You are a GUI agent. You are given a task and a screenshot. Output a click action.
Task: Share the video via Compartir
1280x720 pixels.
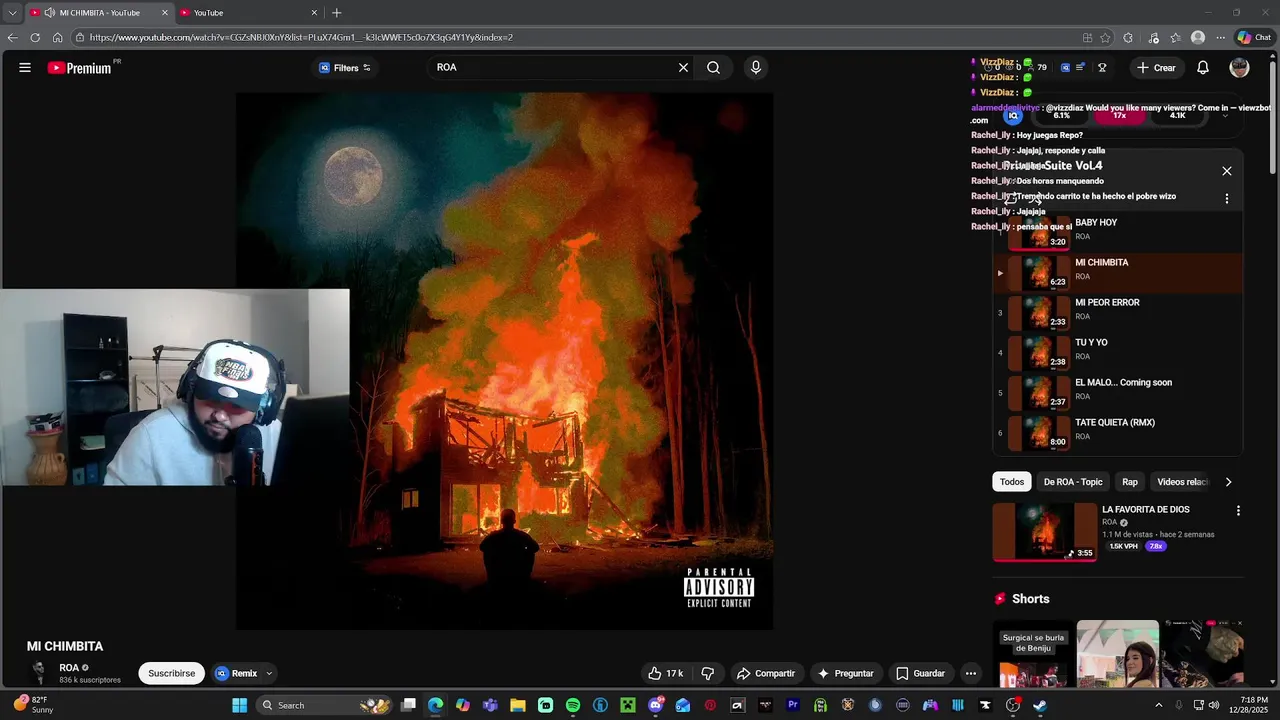[765, 674]
